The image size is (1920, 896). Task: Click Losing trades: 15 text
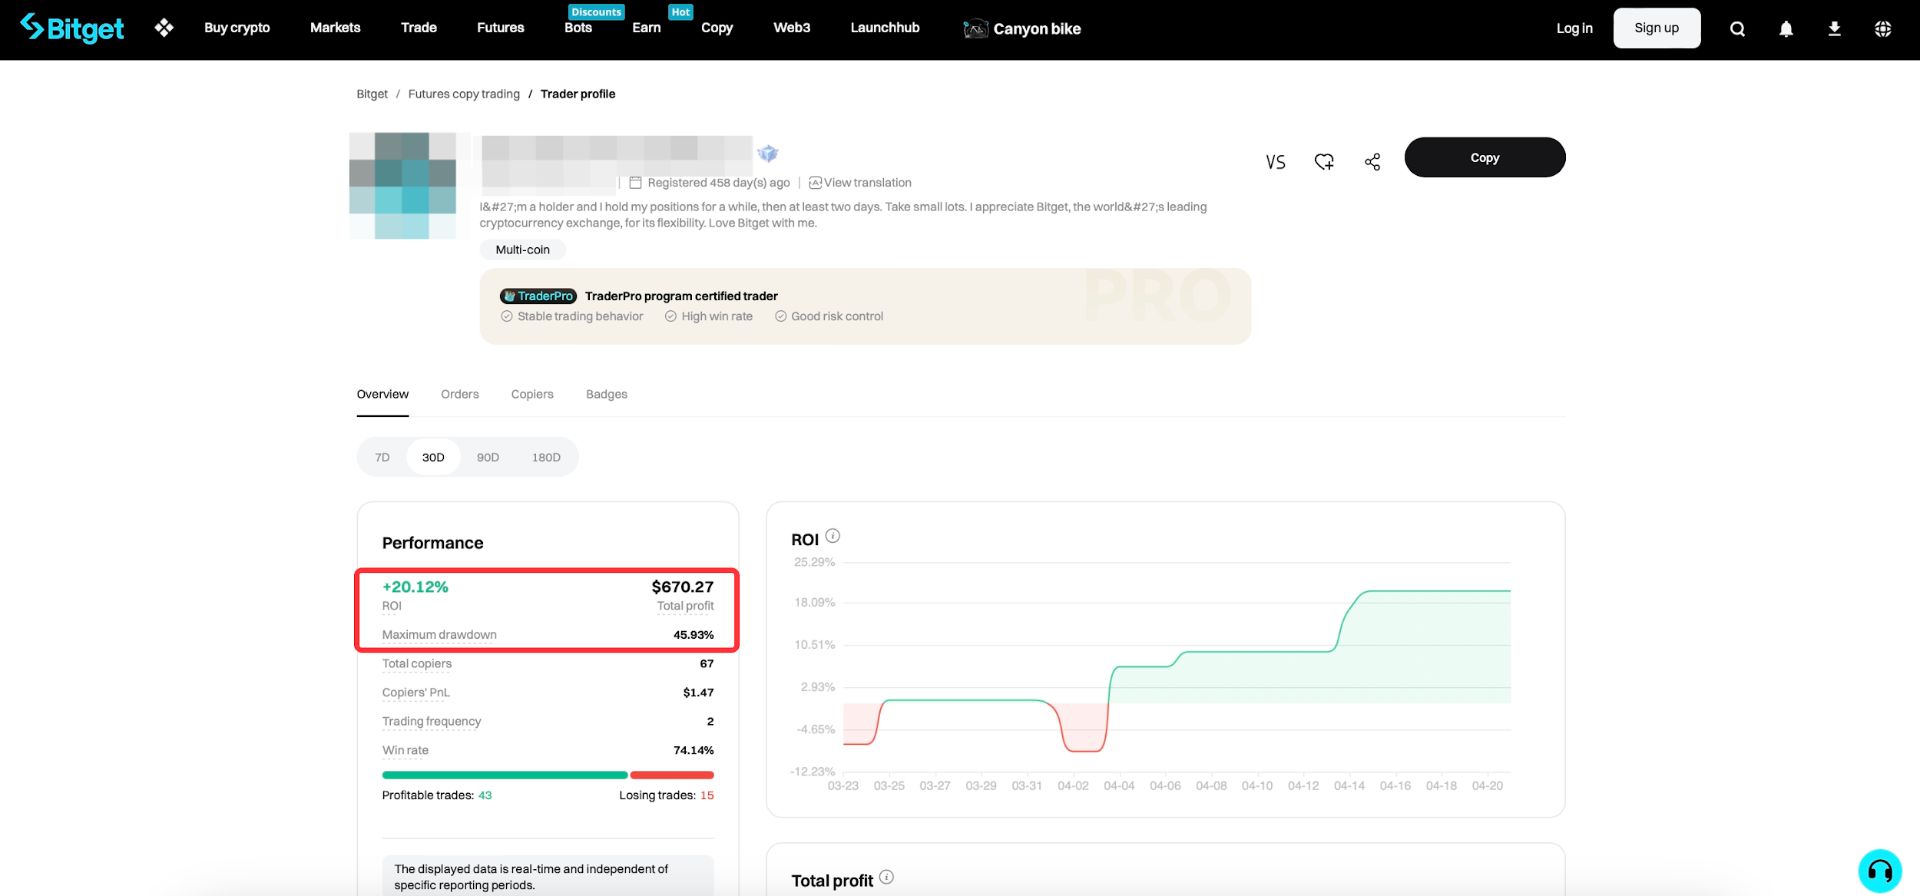pos(666,796)
